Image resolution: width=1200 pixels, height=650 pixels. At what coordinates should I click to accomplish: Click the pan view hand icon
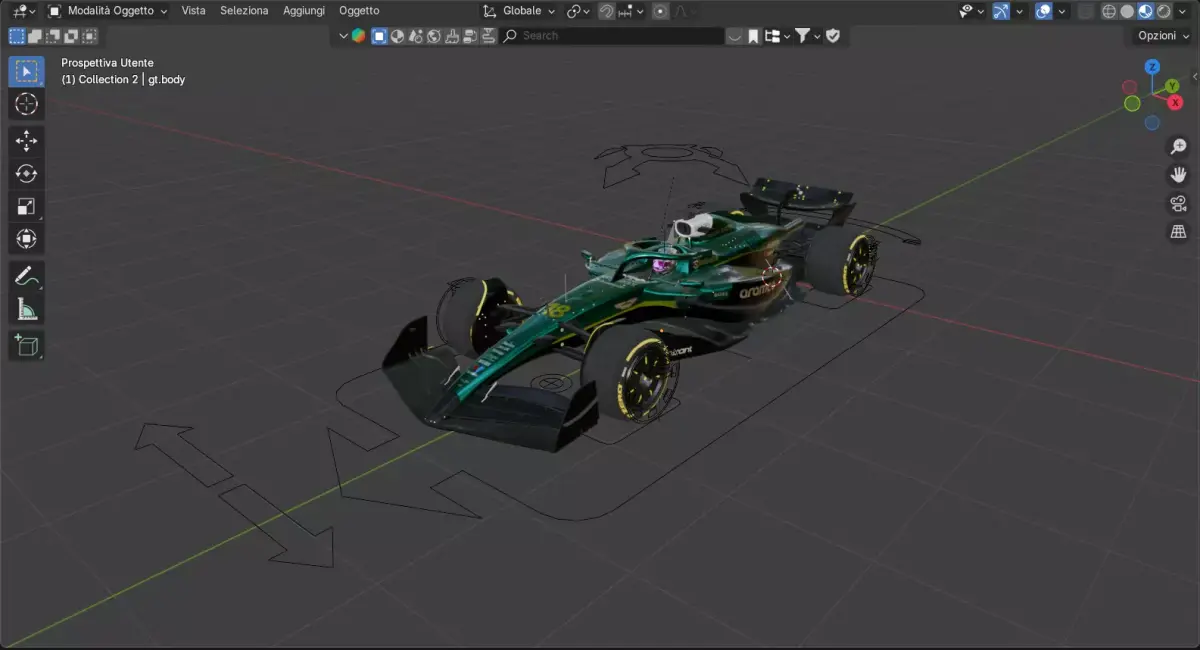[x=1178, y=175]
